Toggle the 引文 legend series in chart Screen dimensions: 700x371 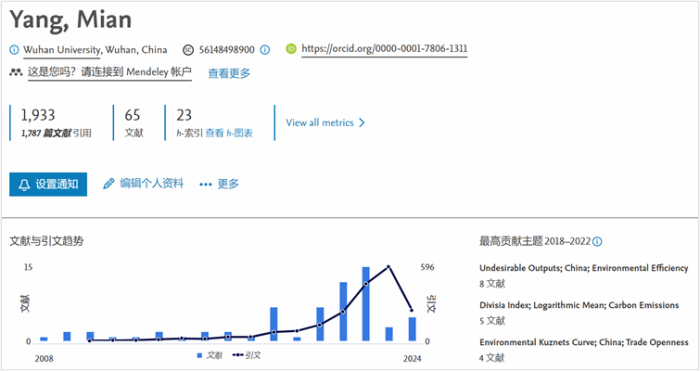pyautogui.click(x=246, y=355)
